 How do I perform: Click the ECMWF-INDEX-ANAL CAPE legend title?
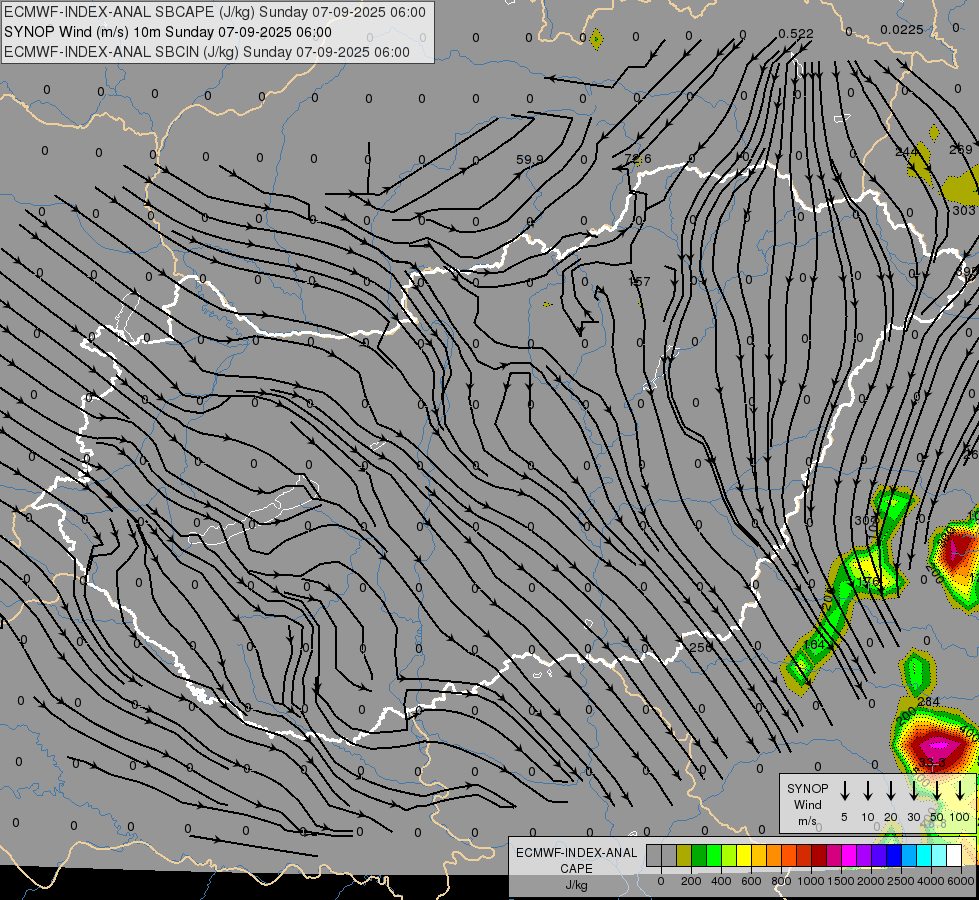576,868
